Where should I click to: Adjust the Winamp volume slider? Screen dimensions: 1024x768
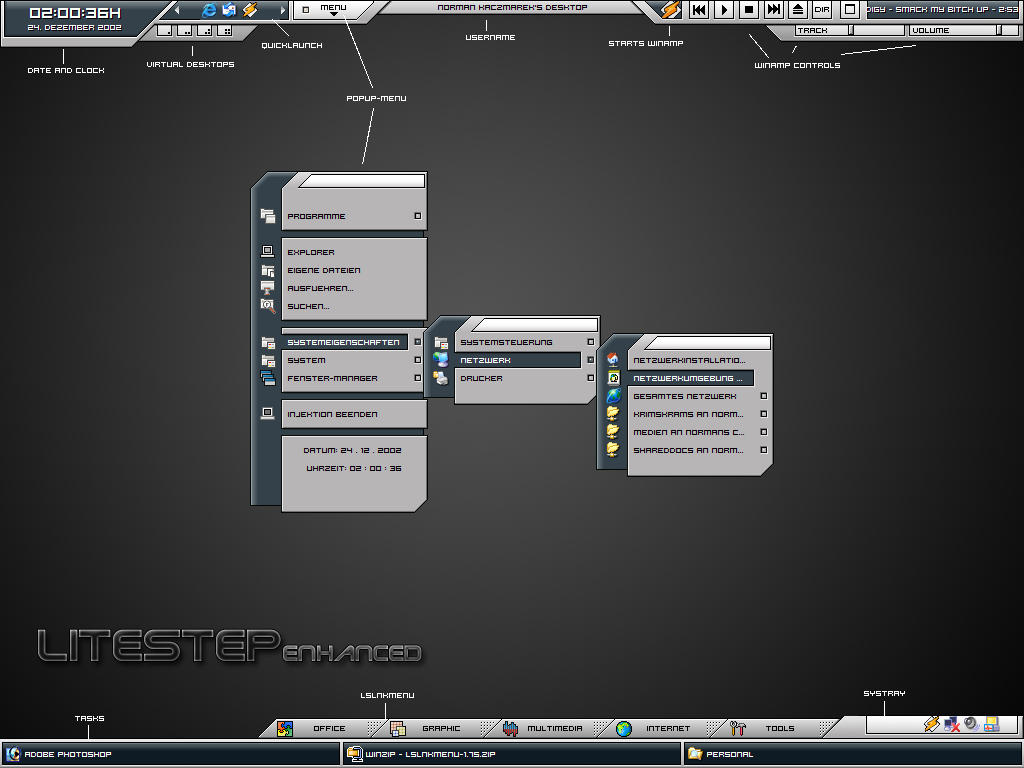[963, 31]
